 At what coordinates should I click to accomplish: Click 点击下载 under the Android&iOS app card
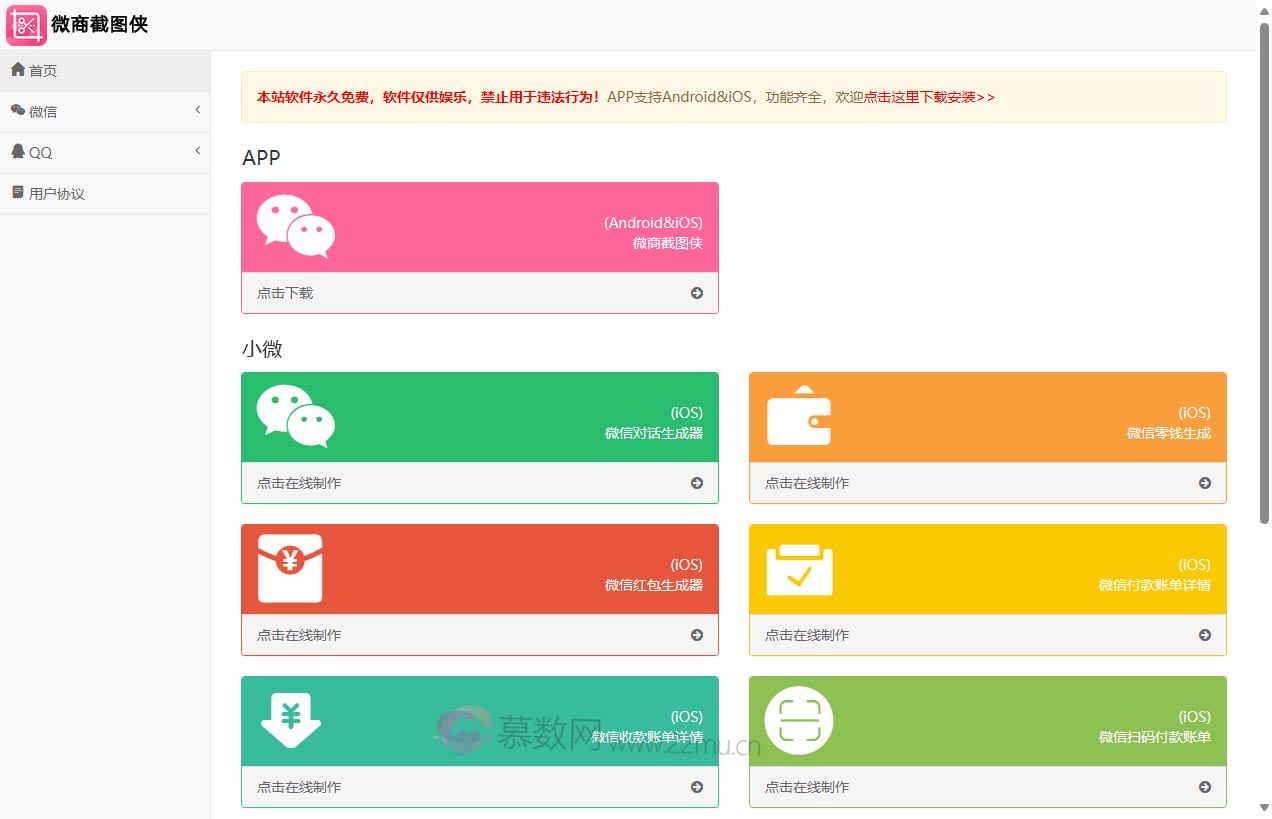click(x=285, y=293)
